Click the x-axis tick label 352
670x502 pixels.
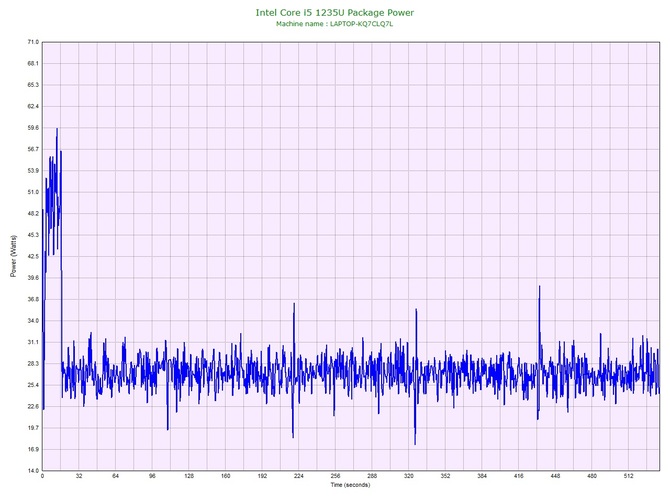(445, 476)
